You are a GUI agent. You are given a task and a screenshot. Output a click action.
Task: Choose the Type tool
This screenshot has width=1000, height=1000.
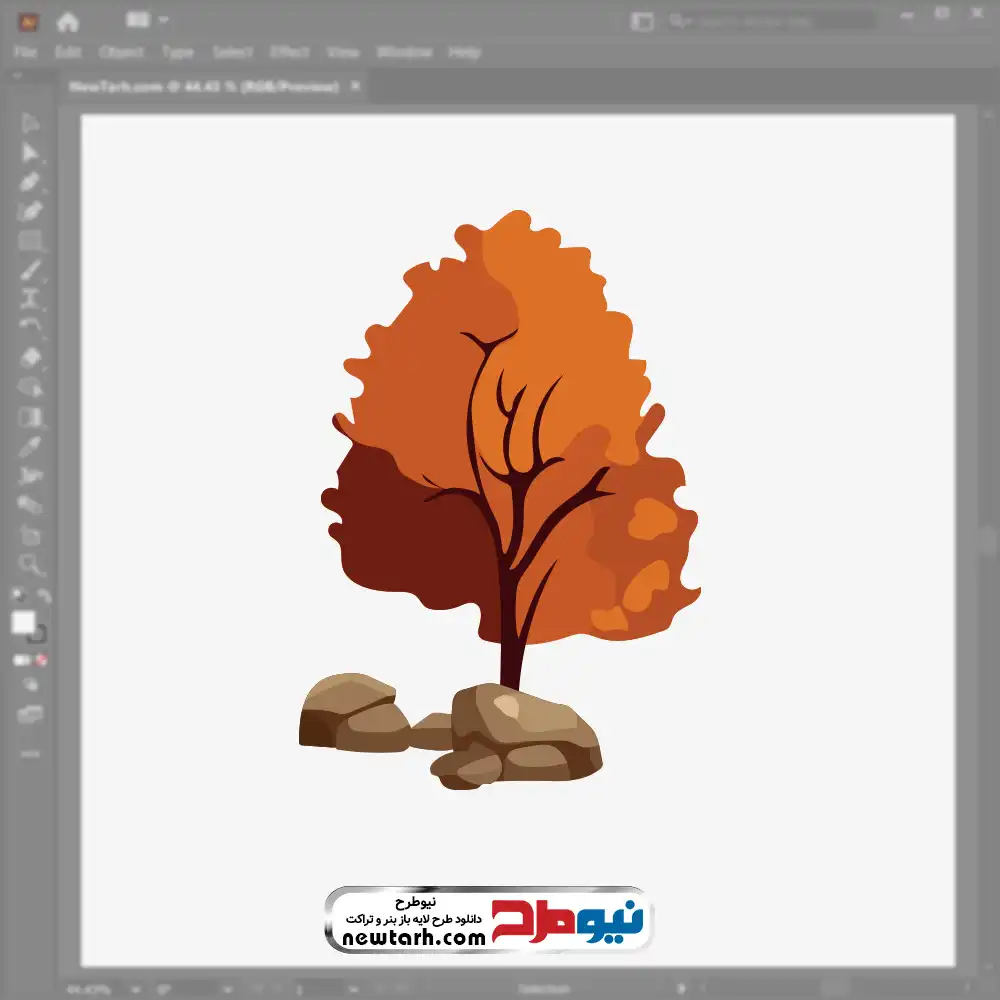point(31,298)
